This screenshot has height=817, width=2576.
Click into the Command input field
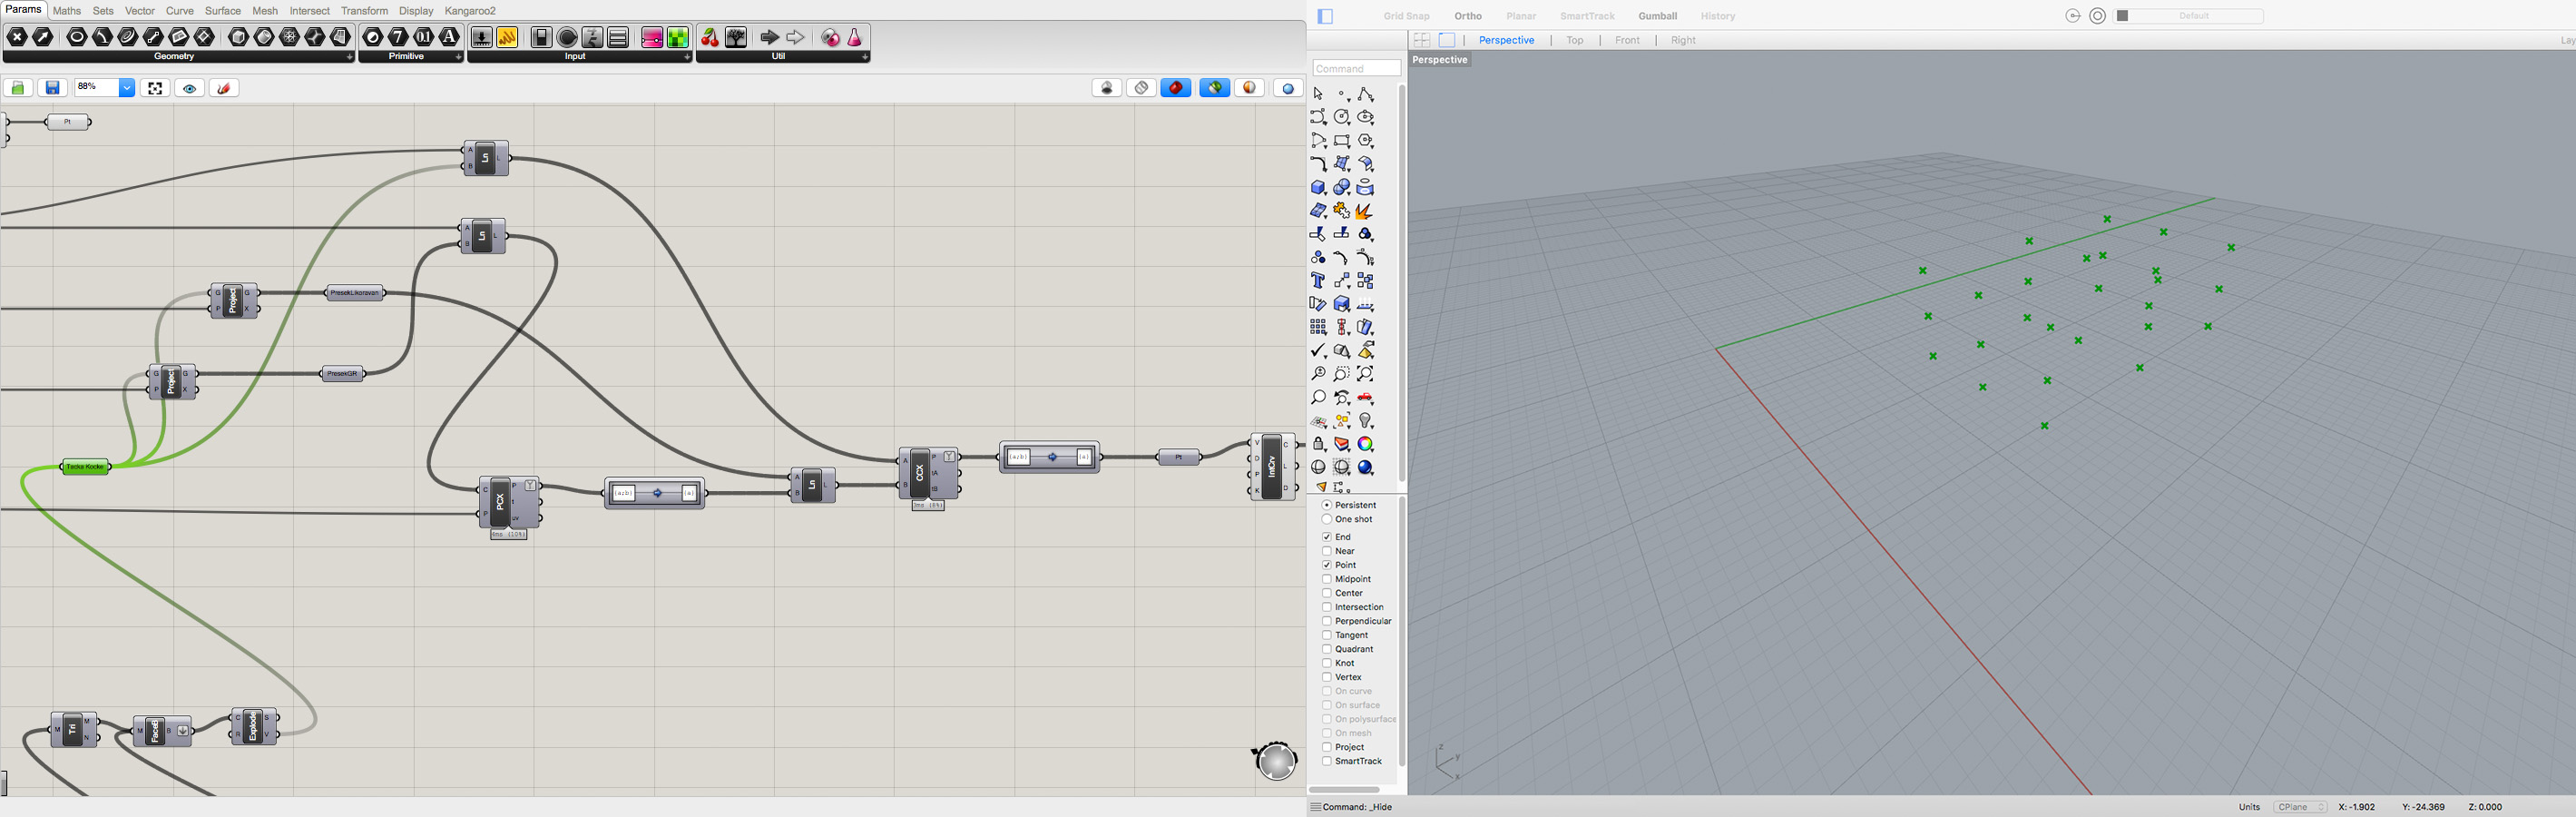click(x=1356, y=68)
